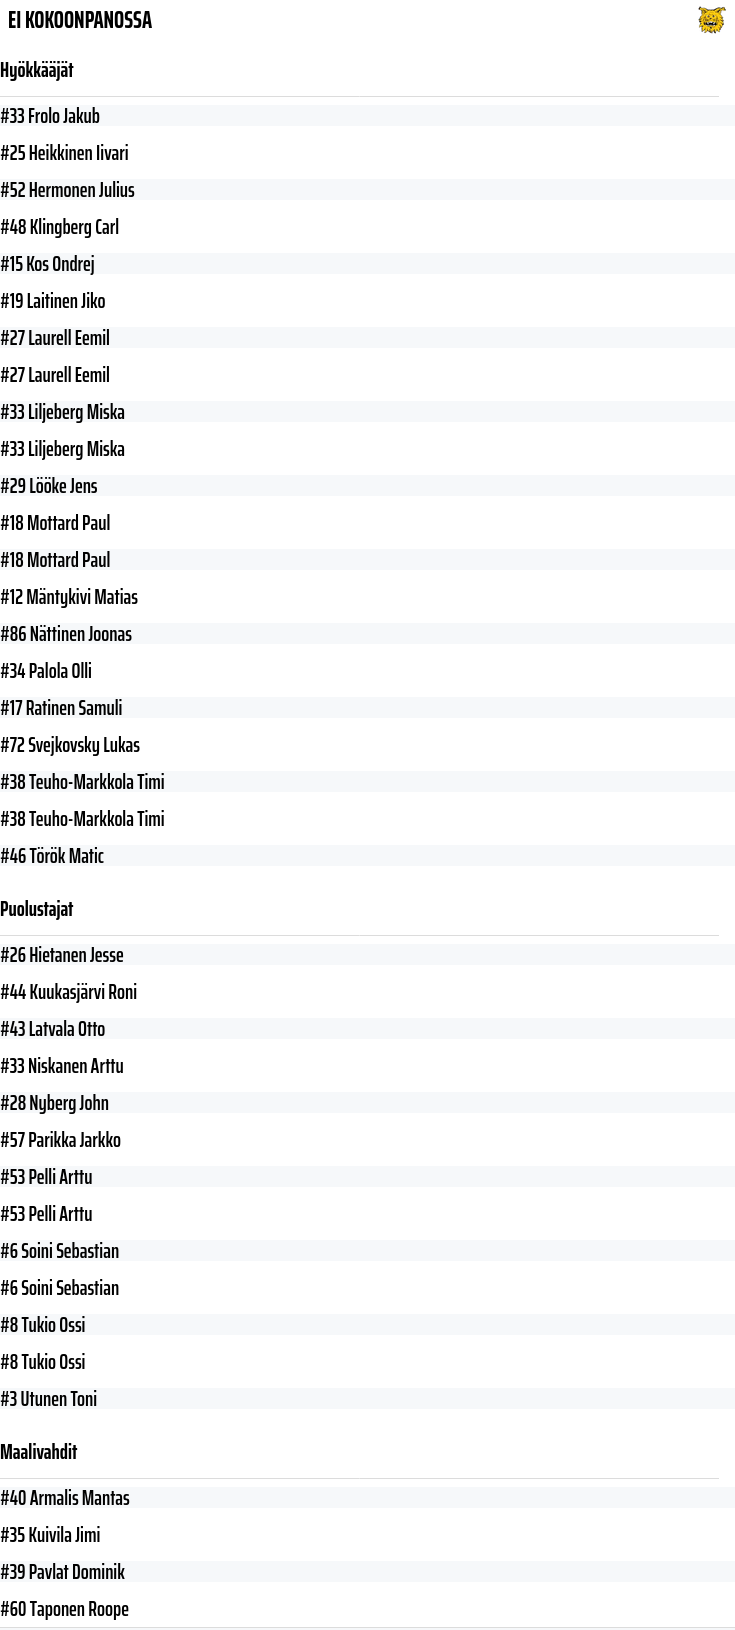The width and height of the screenshot is (735, 1630).
Task: Select #44 Kuukasjärvi Roni
Action: tap(68, 992)
